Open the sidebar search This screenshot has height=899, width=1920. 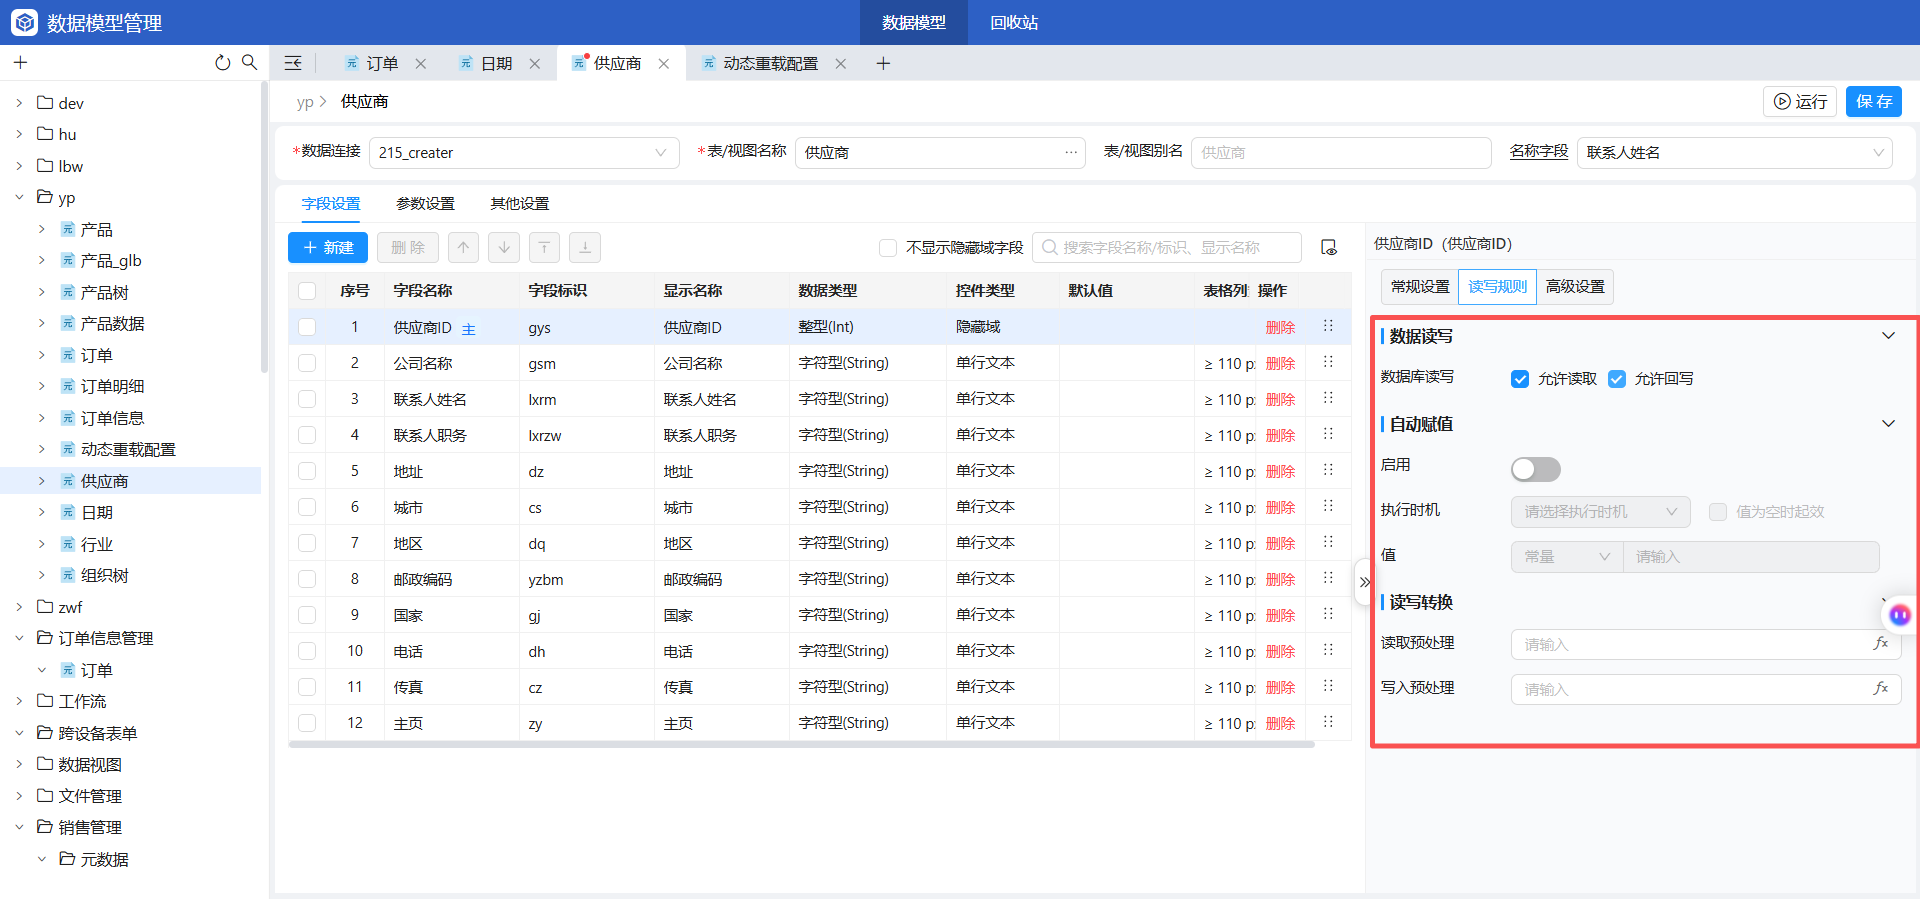click(249, 62)
